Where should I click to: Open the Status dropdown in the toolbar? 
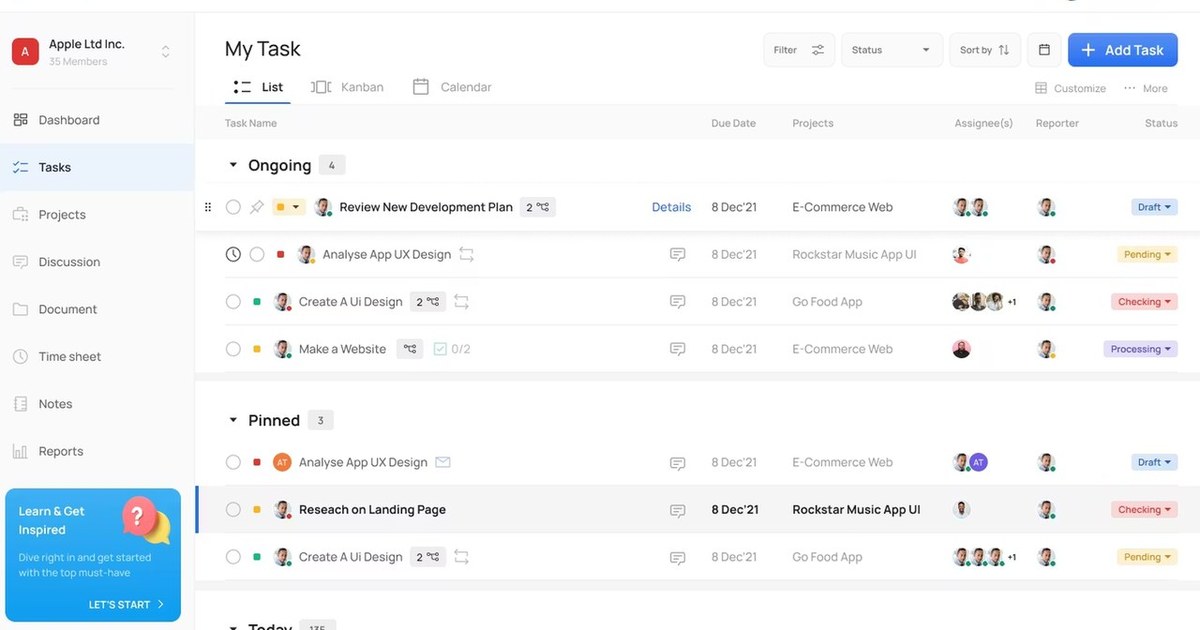click(x=891, y=50)
